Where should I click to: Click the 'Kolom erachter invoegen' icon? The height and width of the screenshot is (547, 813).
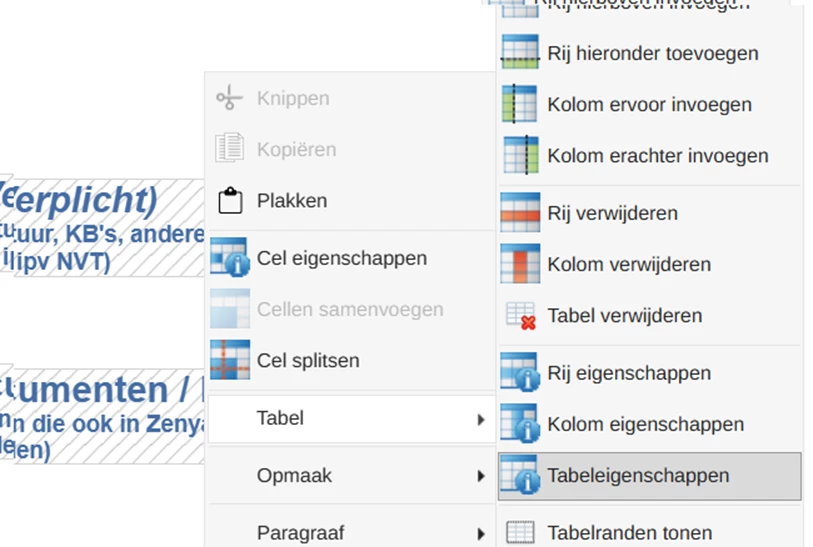[x=520, y=155]
